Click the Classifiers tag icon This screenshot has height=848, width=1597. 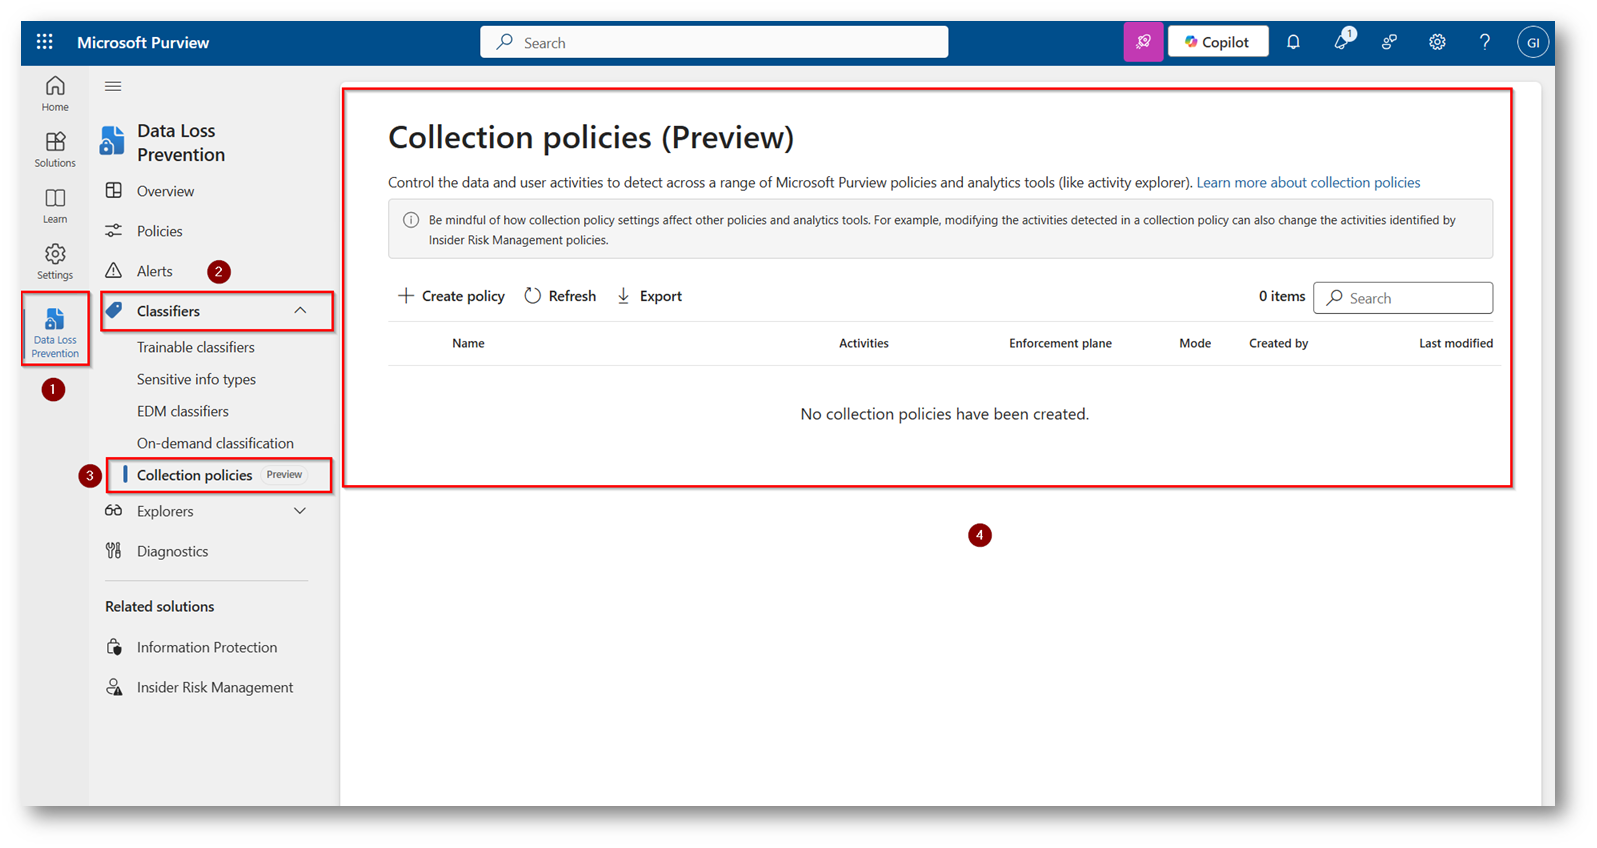click(x=114, y=310)
